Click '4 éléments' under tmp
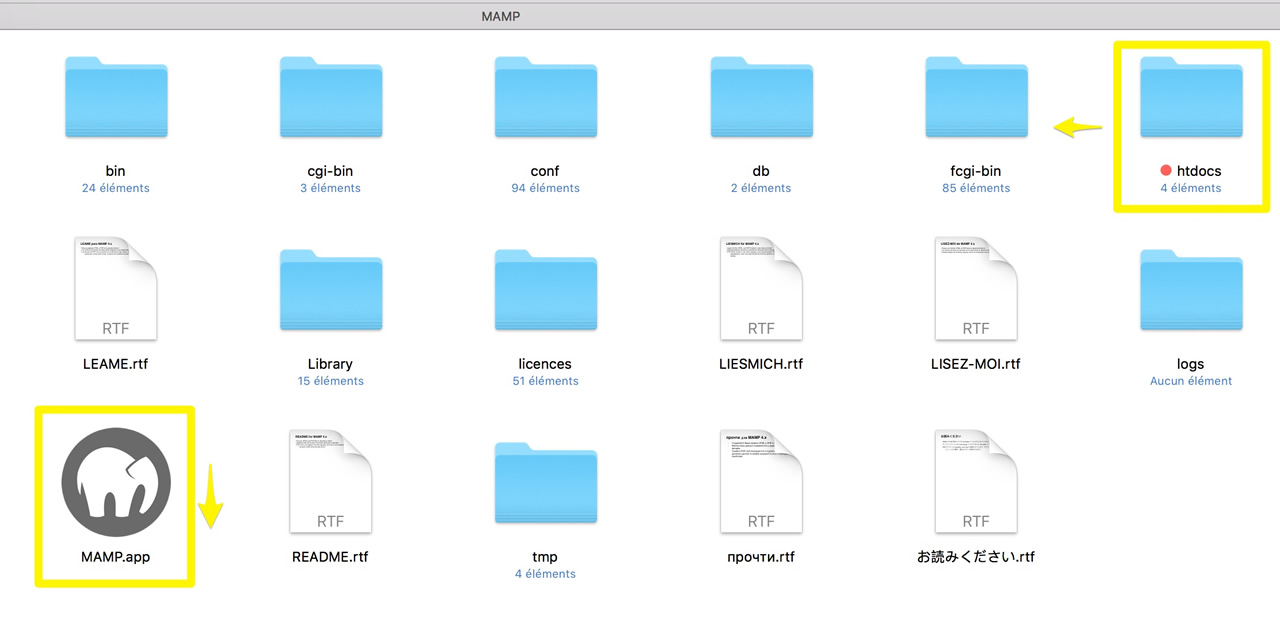This screenshot has width=1280, height=617. tap(546, 574)
